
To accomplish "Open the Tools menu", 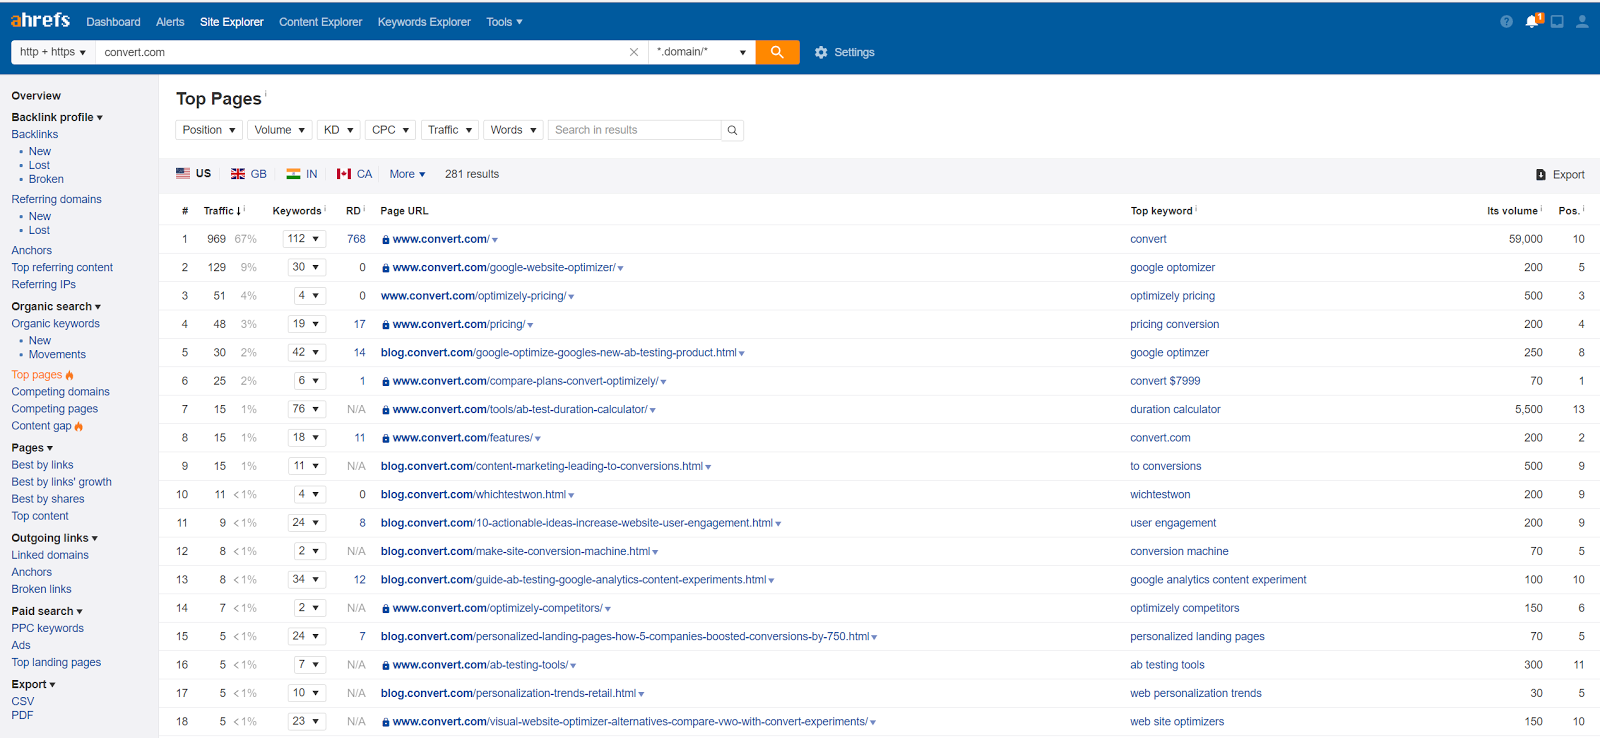I will [x=504, y=22].
